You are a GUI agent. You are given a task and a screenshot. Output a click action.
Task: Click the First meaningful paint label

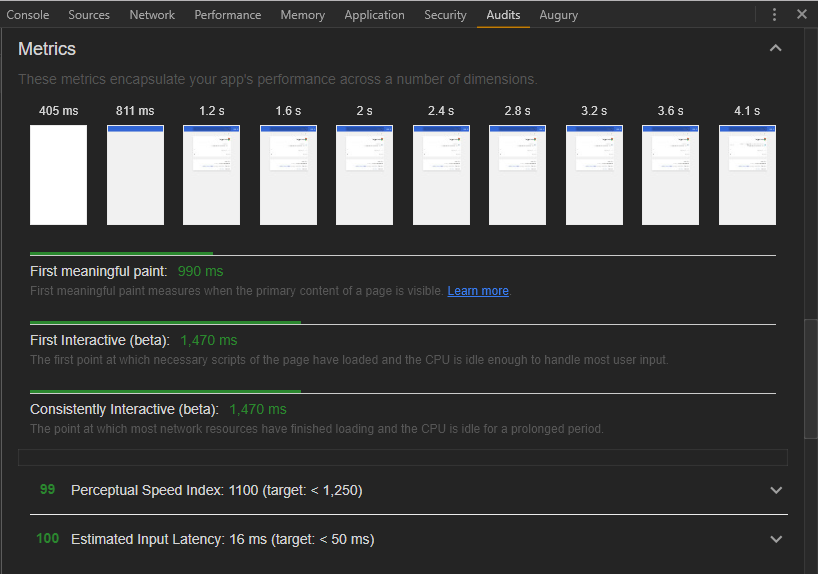point(99,271)
